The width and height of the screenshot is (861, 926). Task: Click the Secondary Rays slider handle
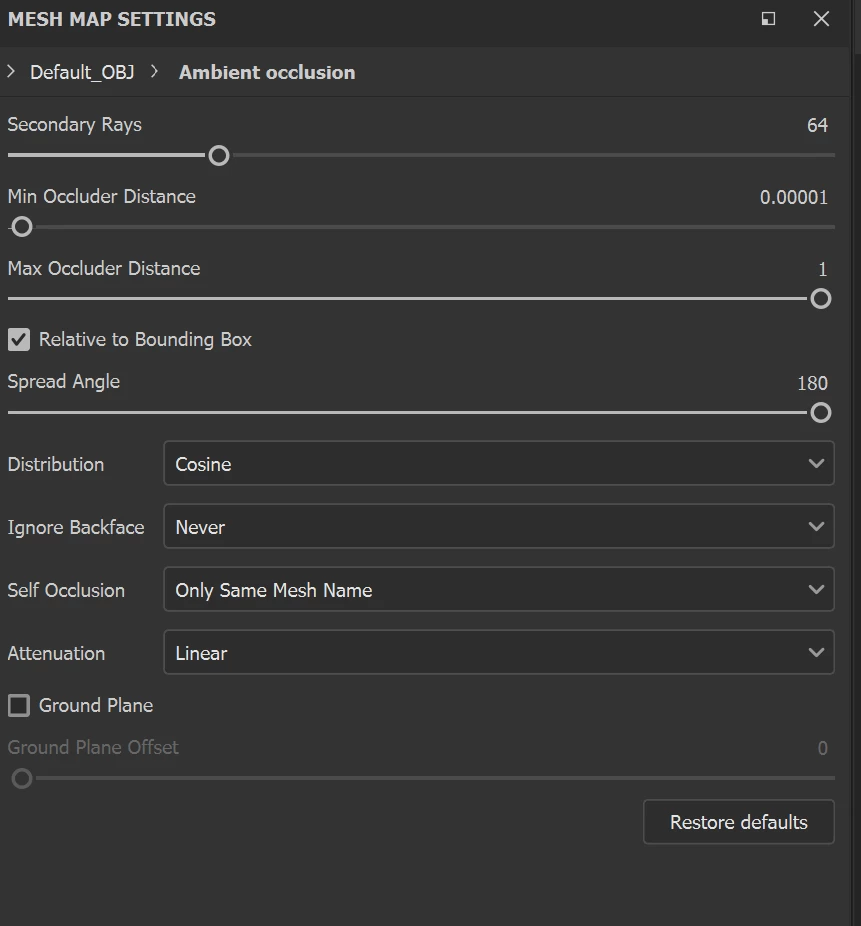pyautogui.click(x=219, y=155)
